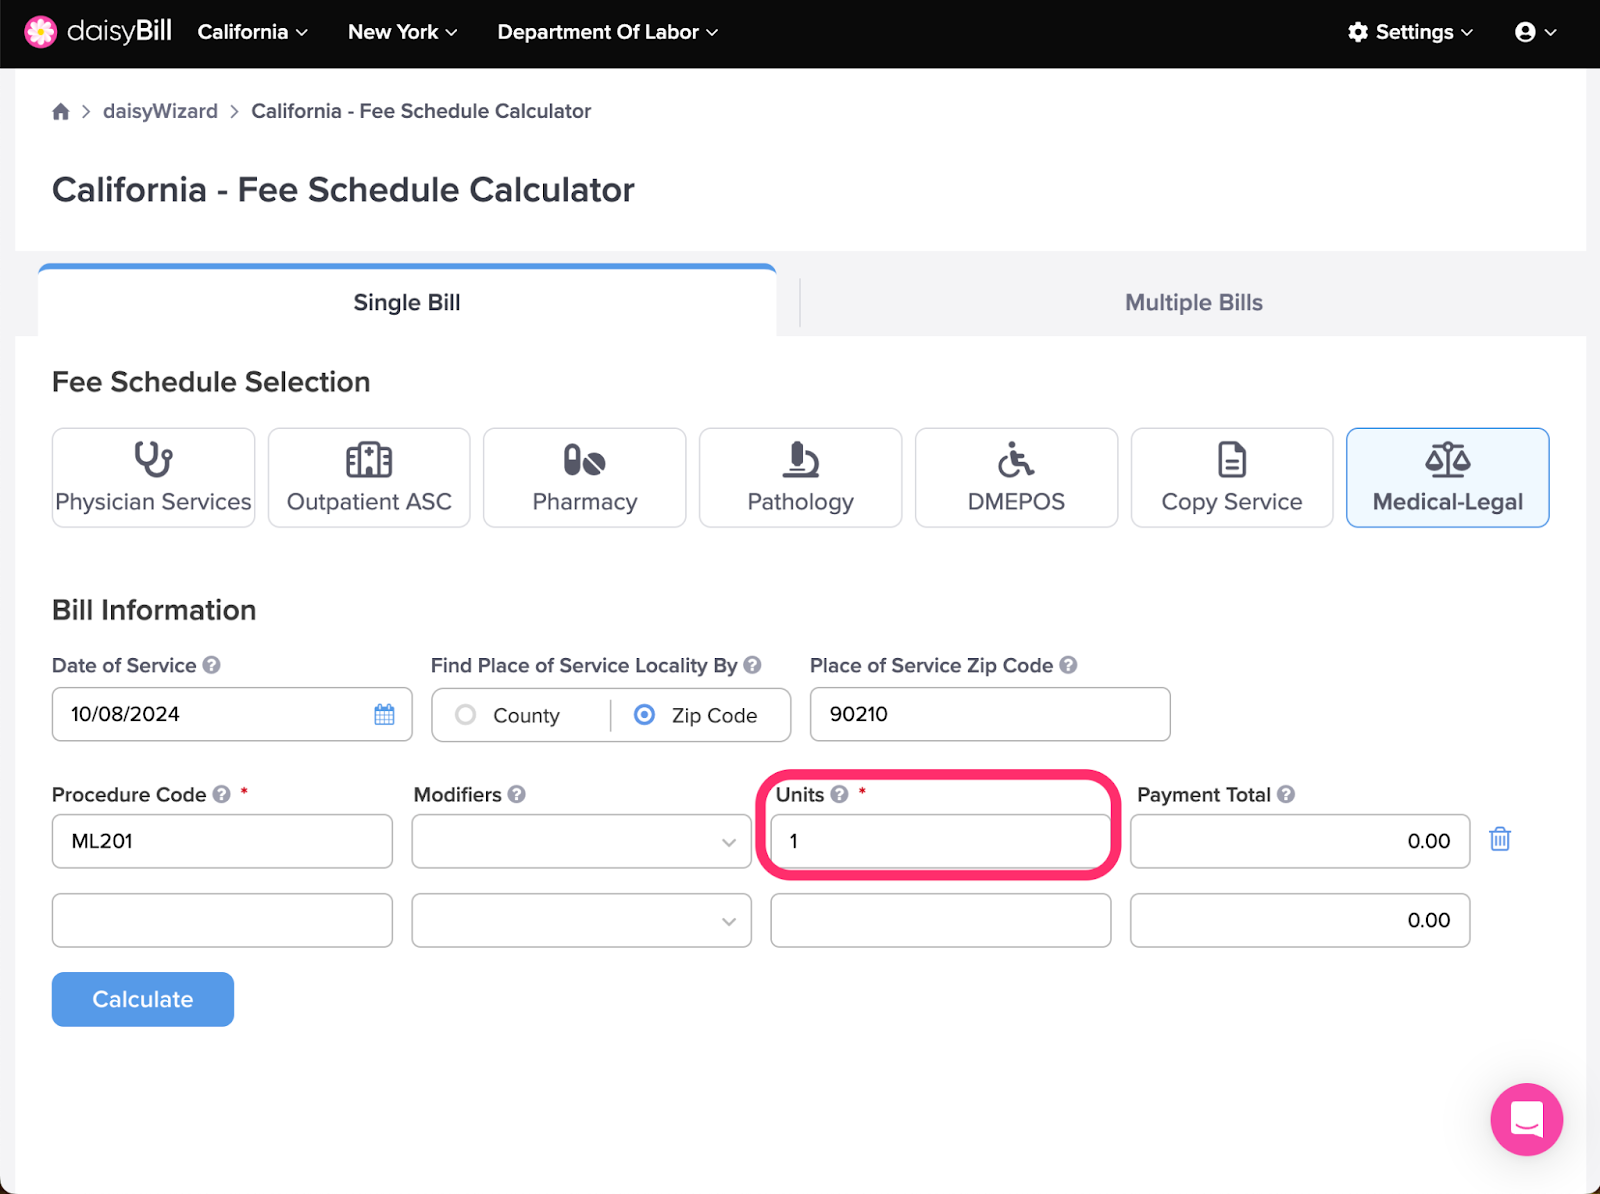Image resolution: width=1600 pixels, height=1194 pixels.
Task: Click the Procedure Code help icon
Action: click(x=221, y=794)
